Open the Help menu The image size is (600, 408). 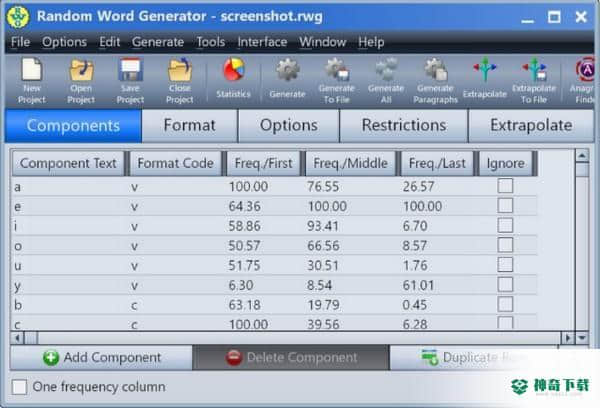[x=371, y=42]
